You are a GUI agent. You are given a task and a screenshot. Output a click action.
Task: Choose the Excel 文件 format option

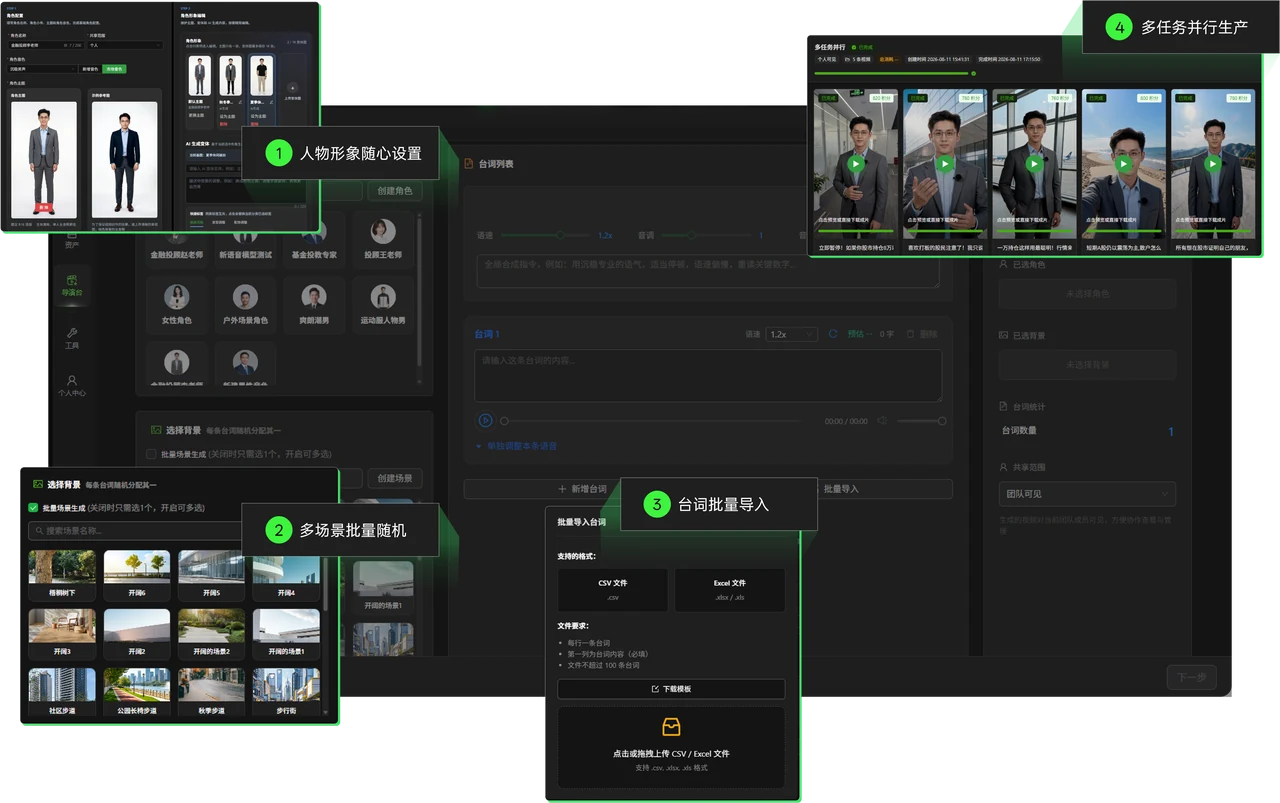[730, 589]
